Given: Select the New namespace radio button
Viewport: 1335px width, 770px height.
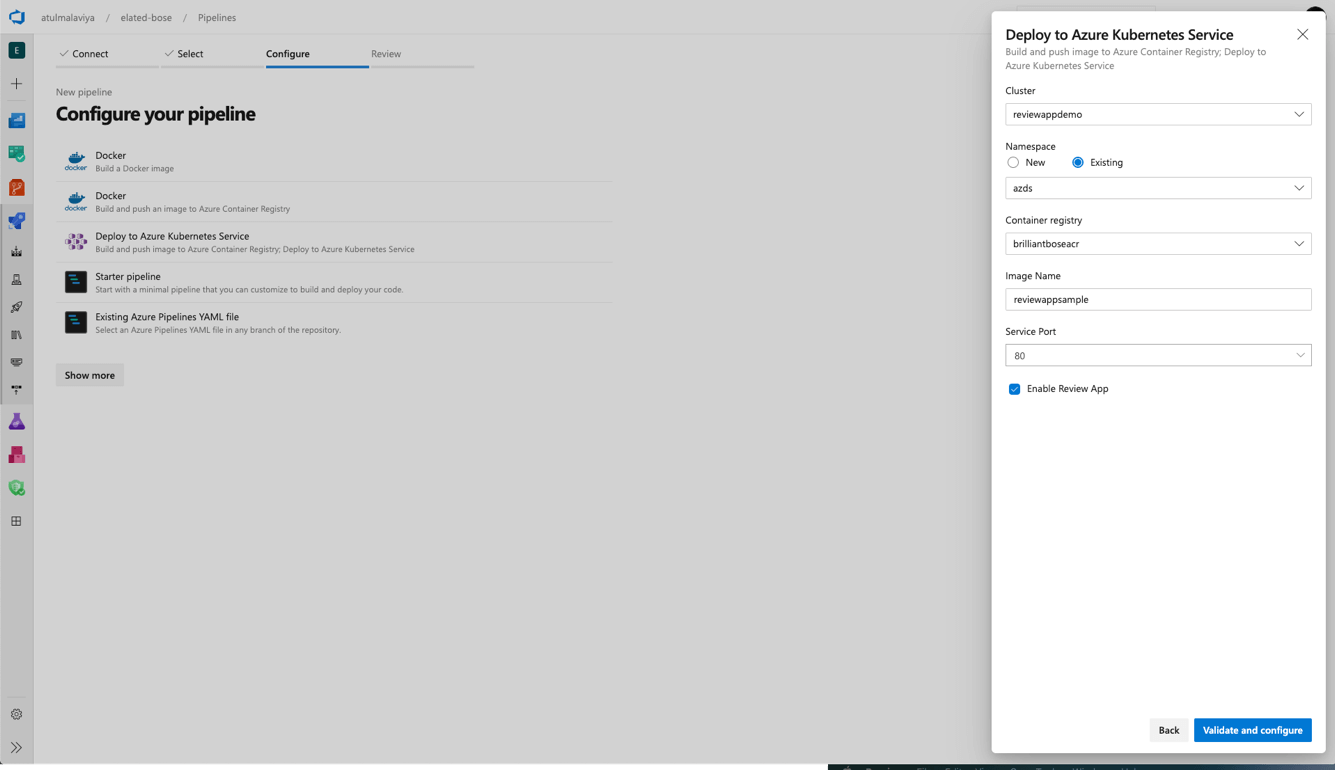Looking at the screenshot, I should click(x=1013, y=162).
